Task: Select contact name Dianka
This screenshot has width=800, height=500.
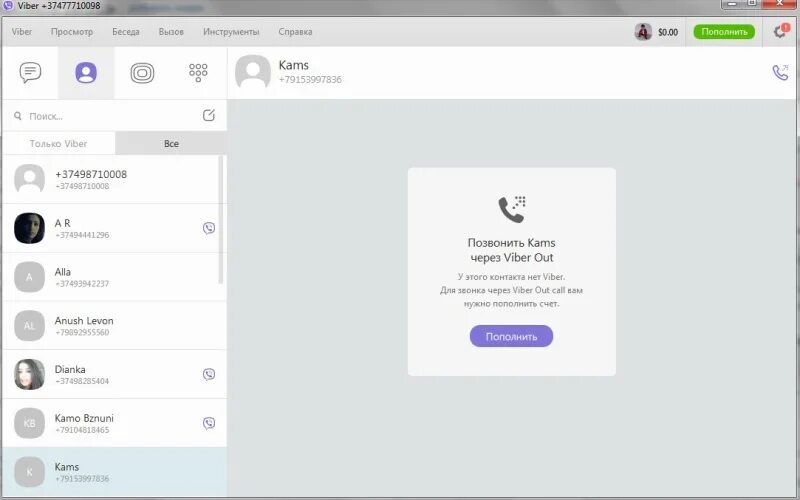Action: pyautogui.click(x=70, y=369)
